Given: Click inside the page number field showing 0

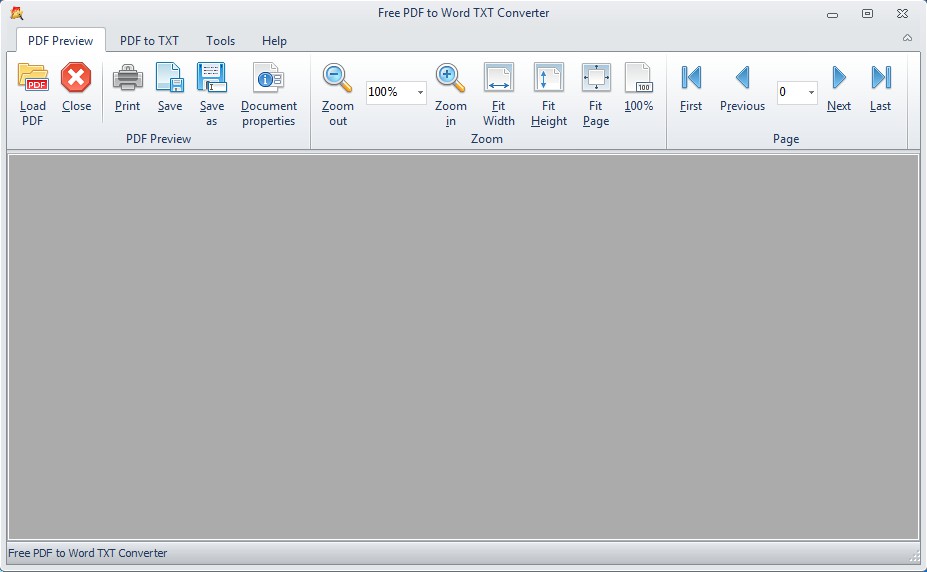Looking at the screenshot, I should click(x=791, y=92).
